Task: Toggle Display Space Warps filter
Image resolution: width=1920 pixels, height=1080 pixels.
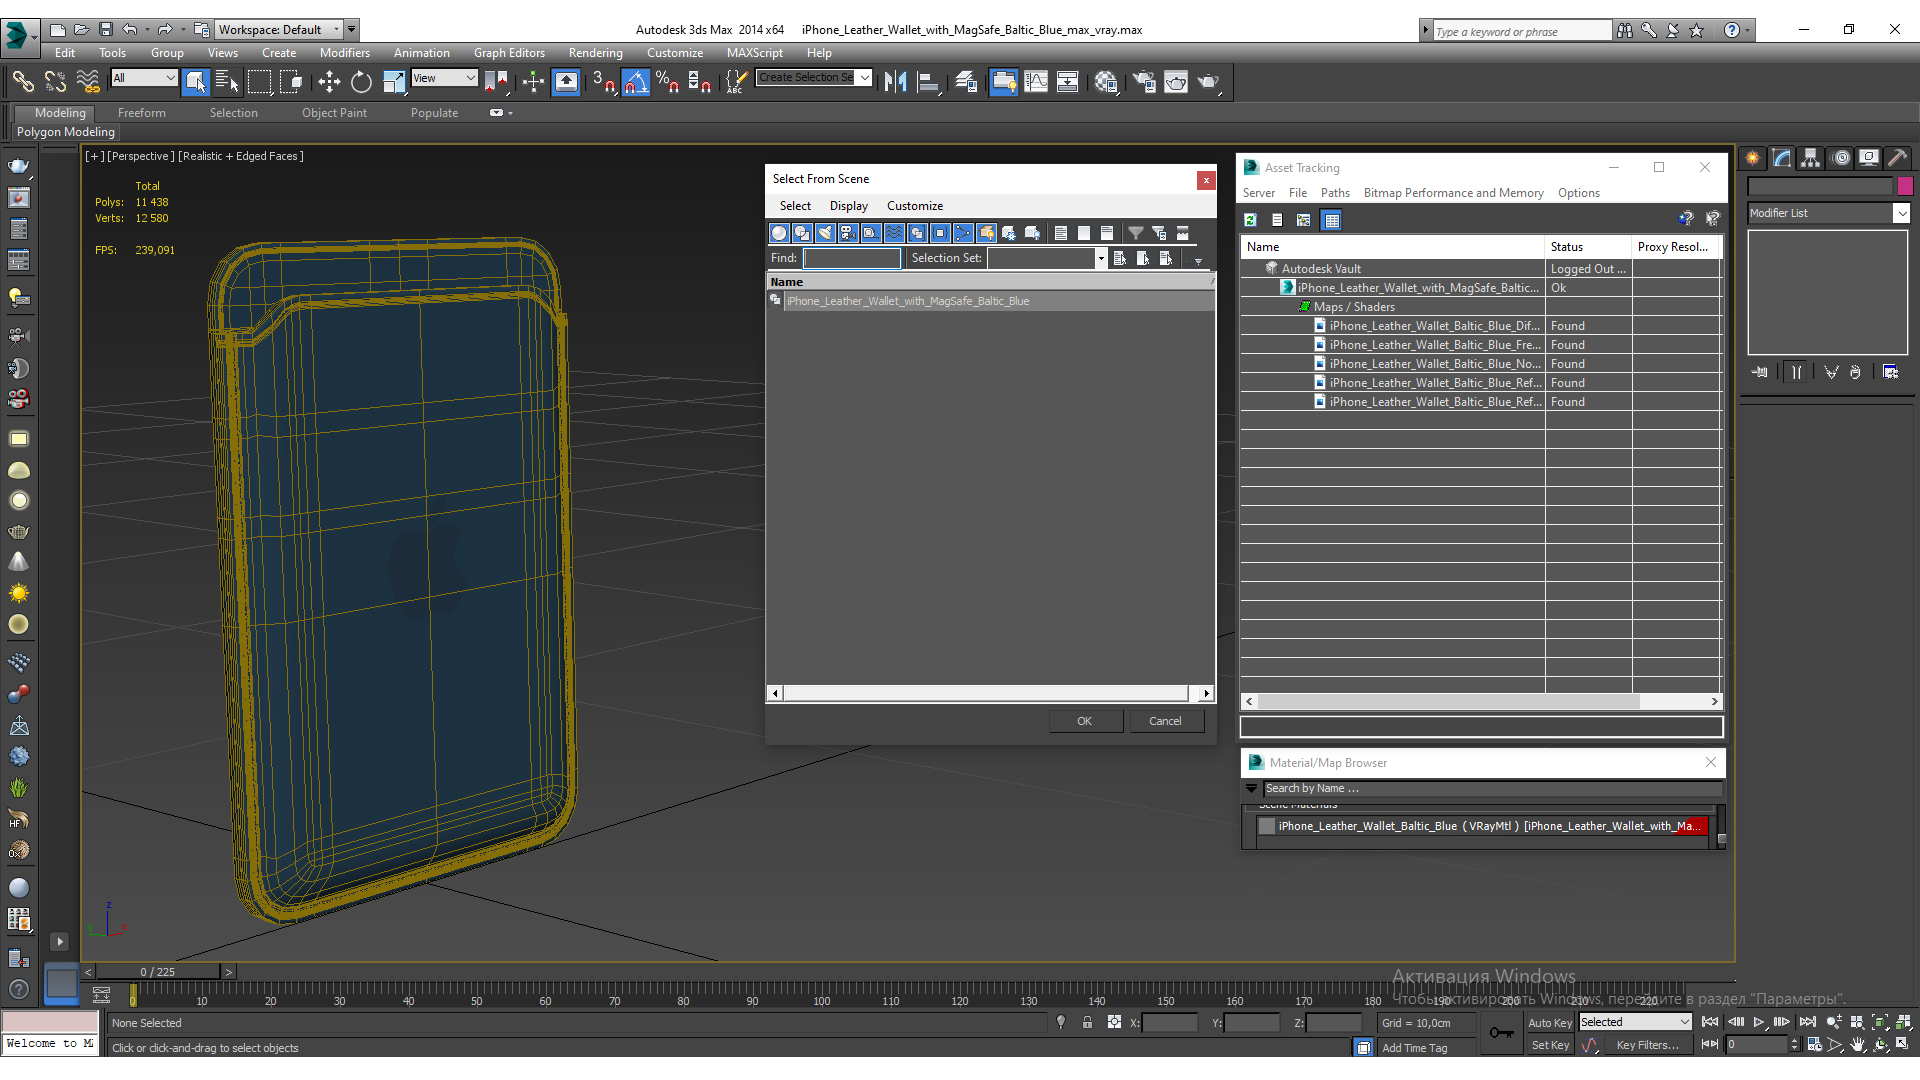Action: (894, 233)
